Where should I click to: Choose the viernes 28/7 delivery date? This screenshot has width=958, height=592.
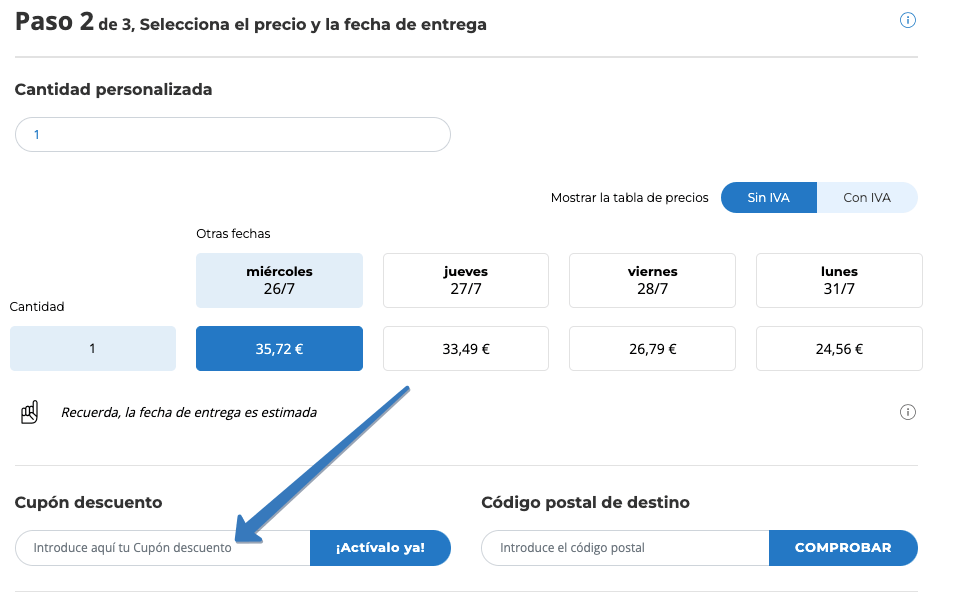click(x=652, y=280)
